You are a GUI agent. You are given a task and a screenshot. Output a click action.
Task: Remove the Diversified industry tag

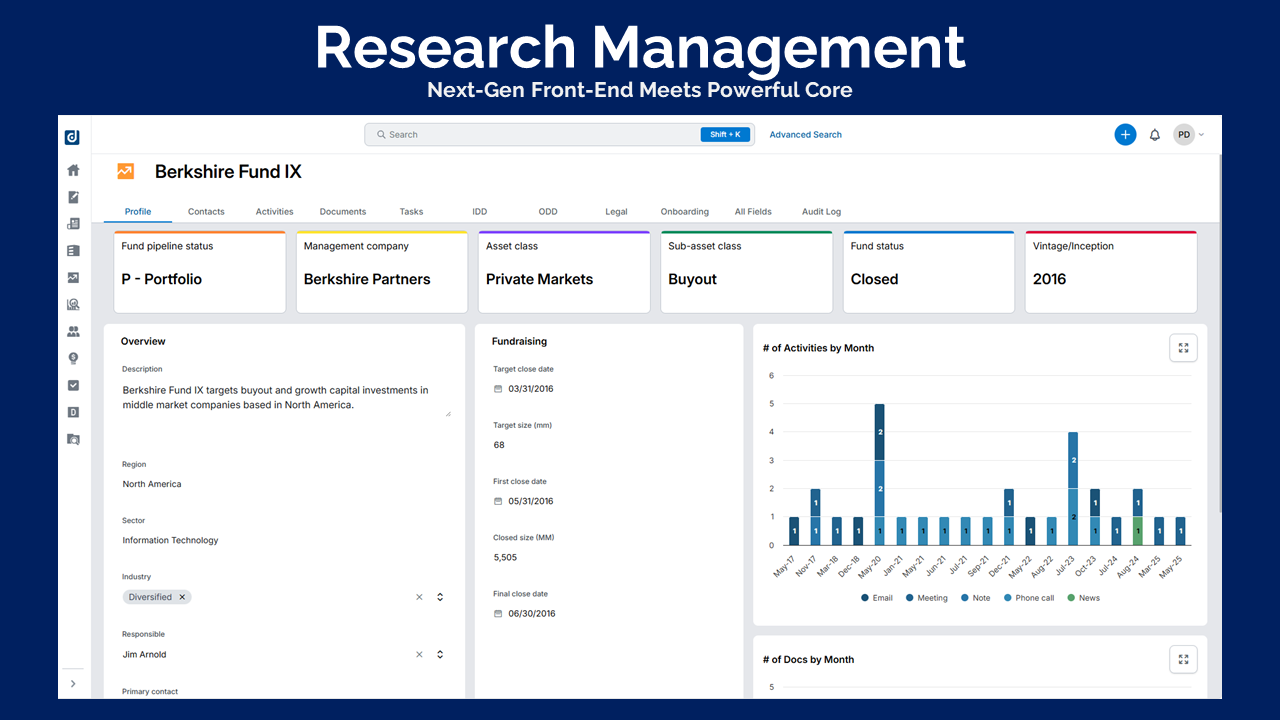click(182, 597)
